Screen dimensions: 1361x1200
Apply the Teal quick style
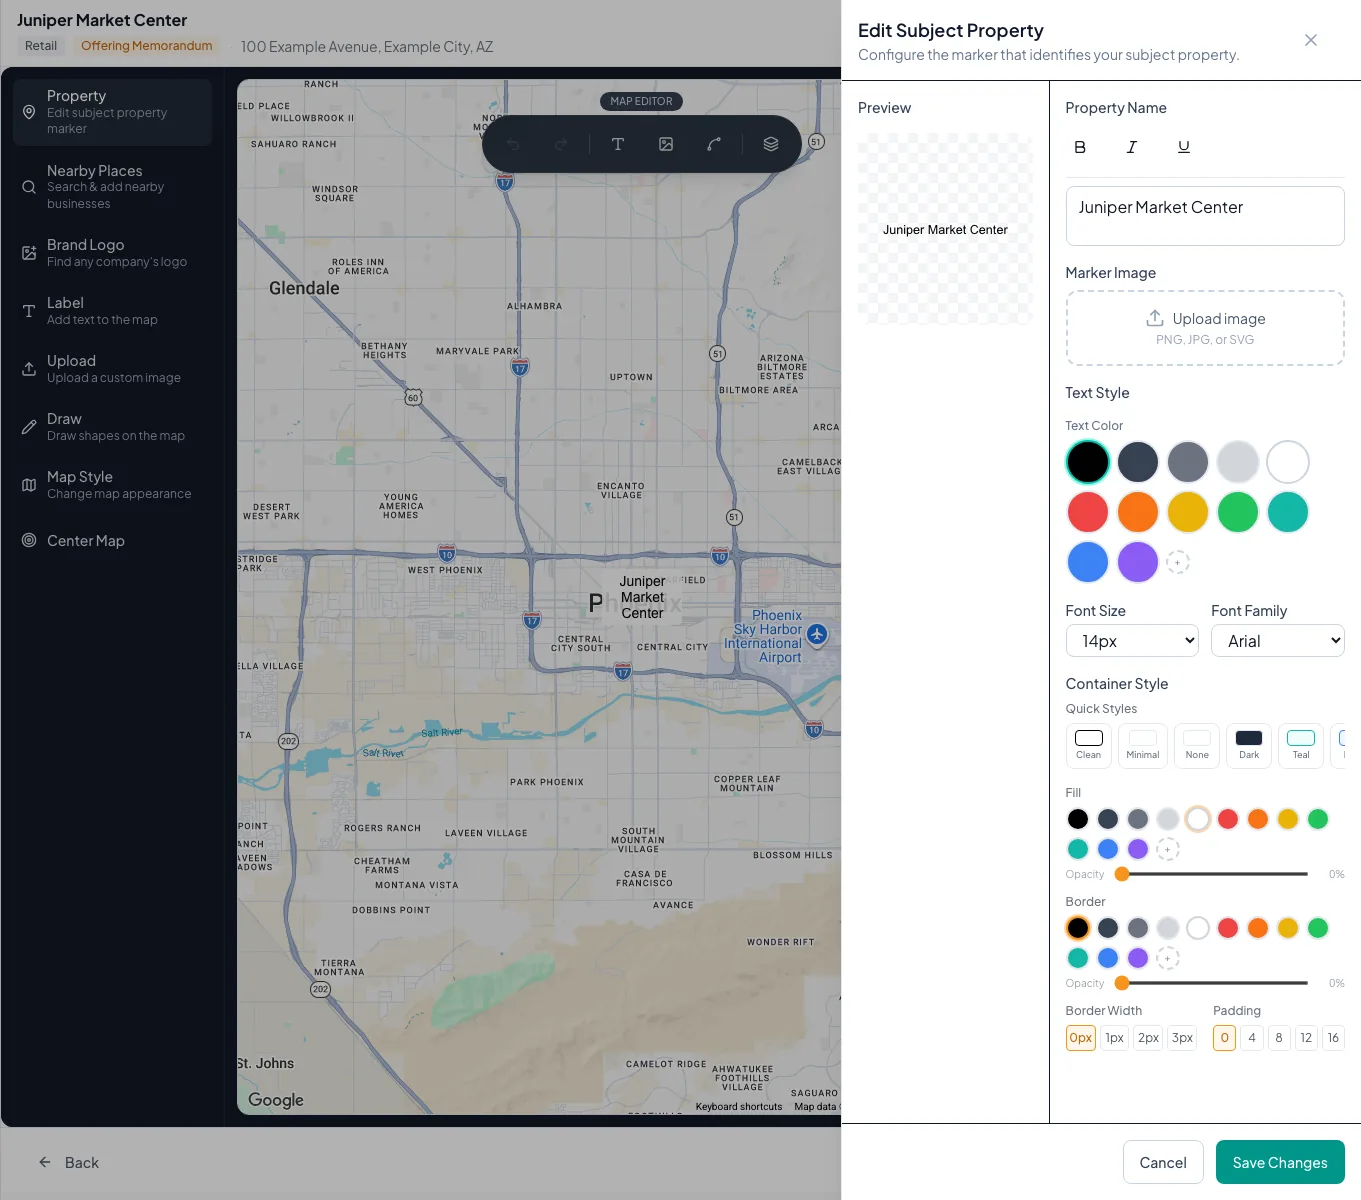coord(1301,745)
